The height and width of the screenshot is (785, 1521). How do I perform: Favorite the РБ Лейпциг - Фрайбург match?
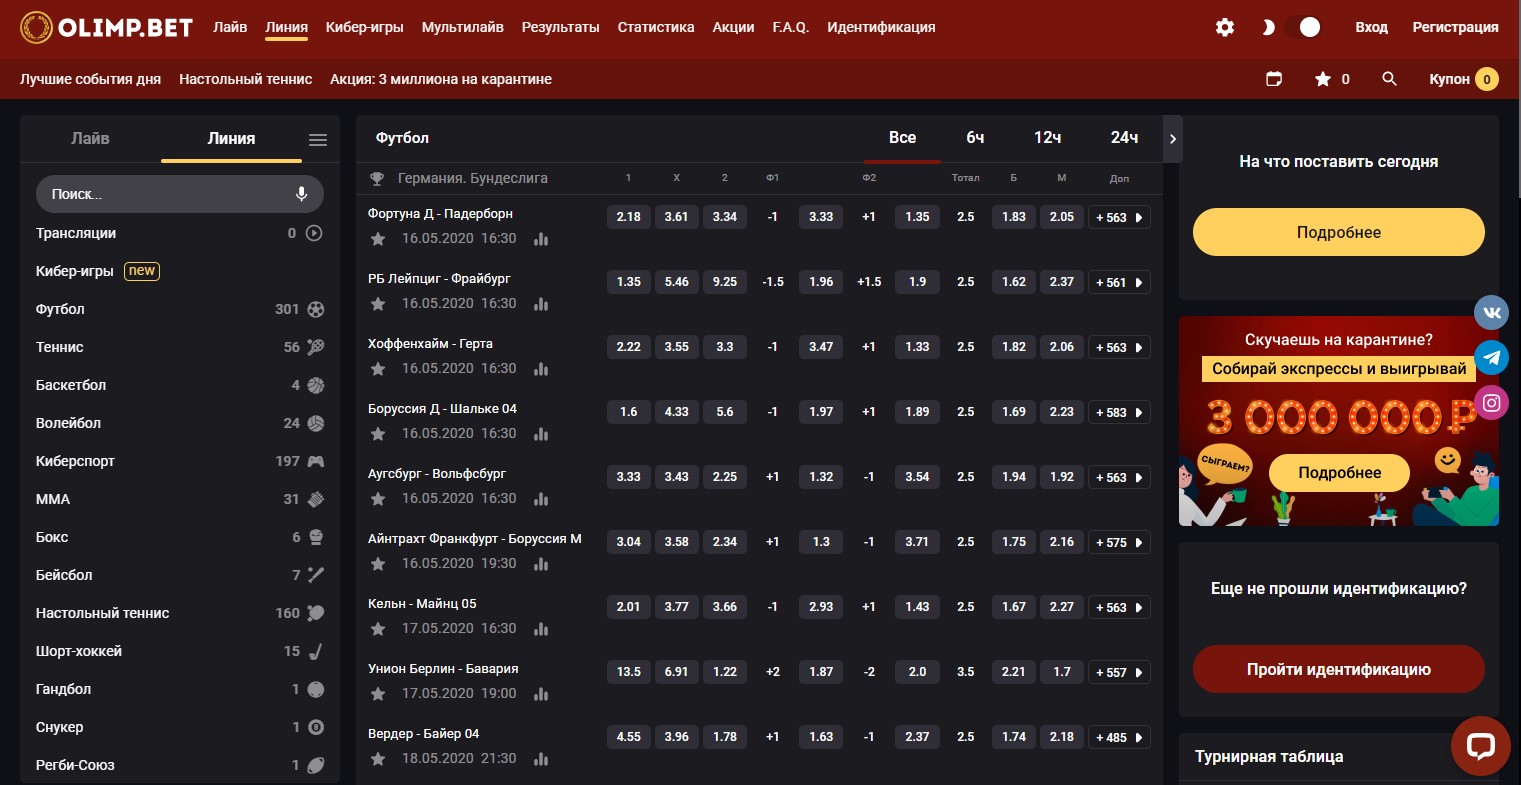coord(378,304)
